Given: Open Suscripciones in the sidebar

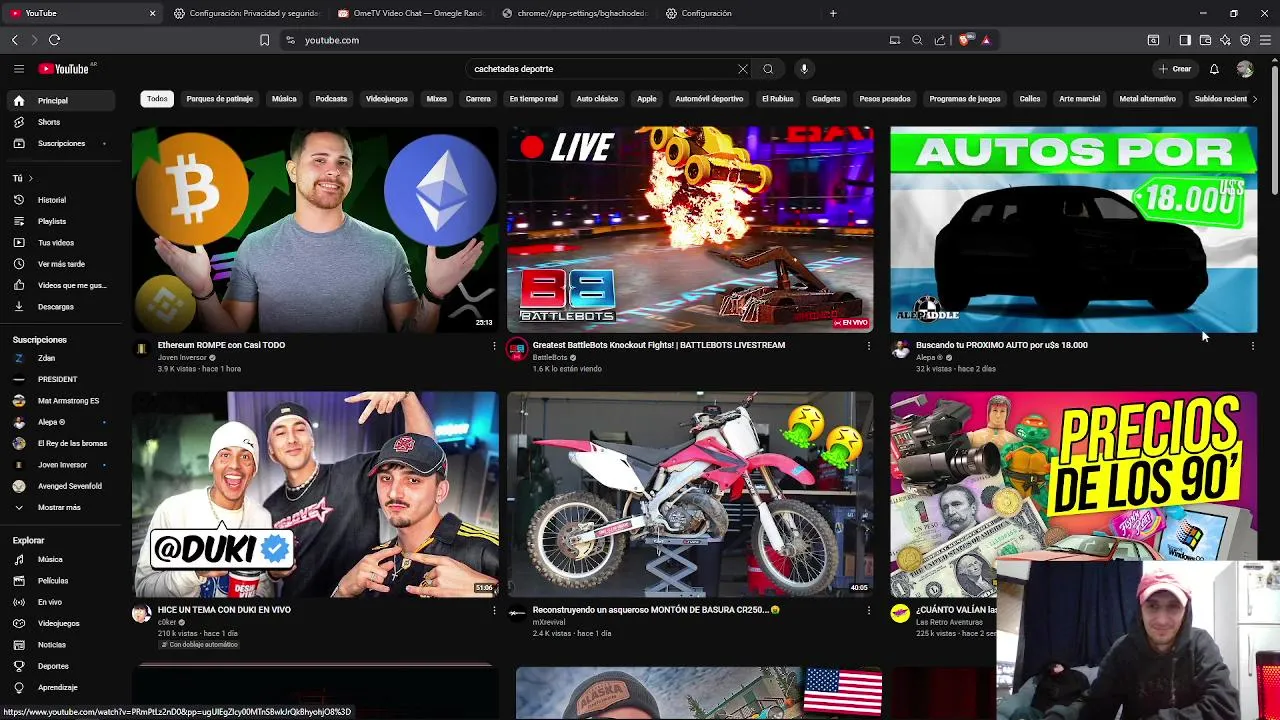Looking at the screenshot, I should coord(60,143).
